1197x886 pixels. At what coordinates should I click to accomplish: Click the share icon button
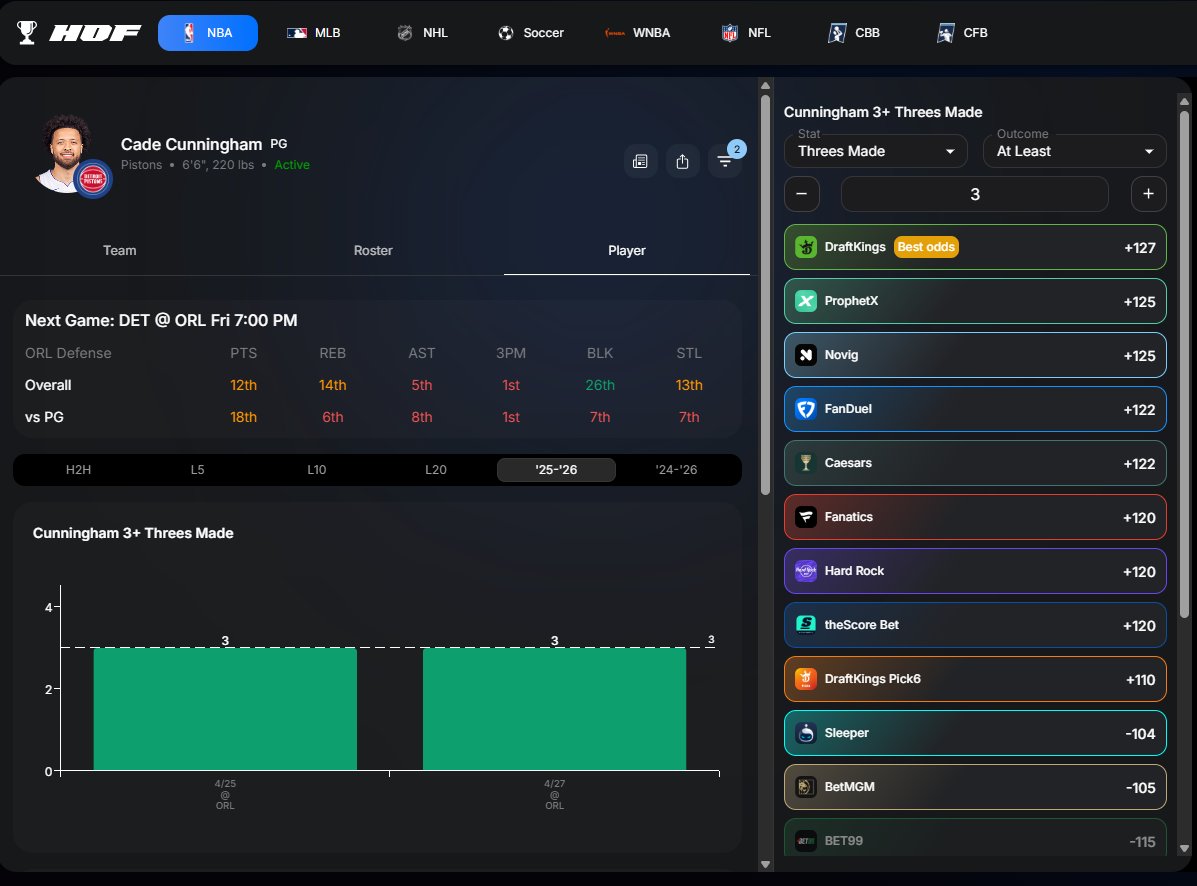[682, 162]
